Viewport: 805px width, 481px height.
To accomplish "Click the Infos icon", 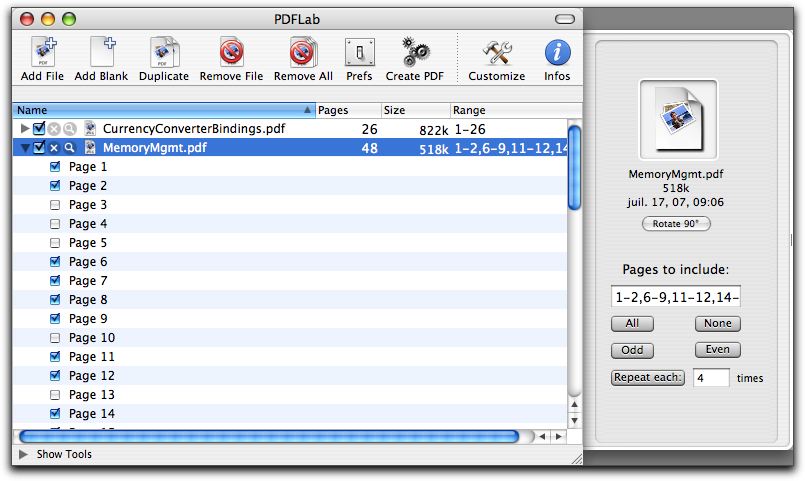I will [557, 53].
